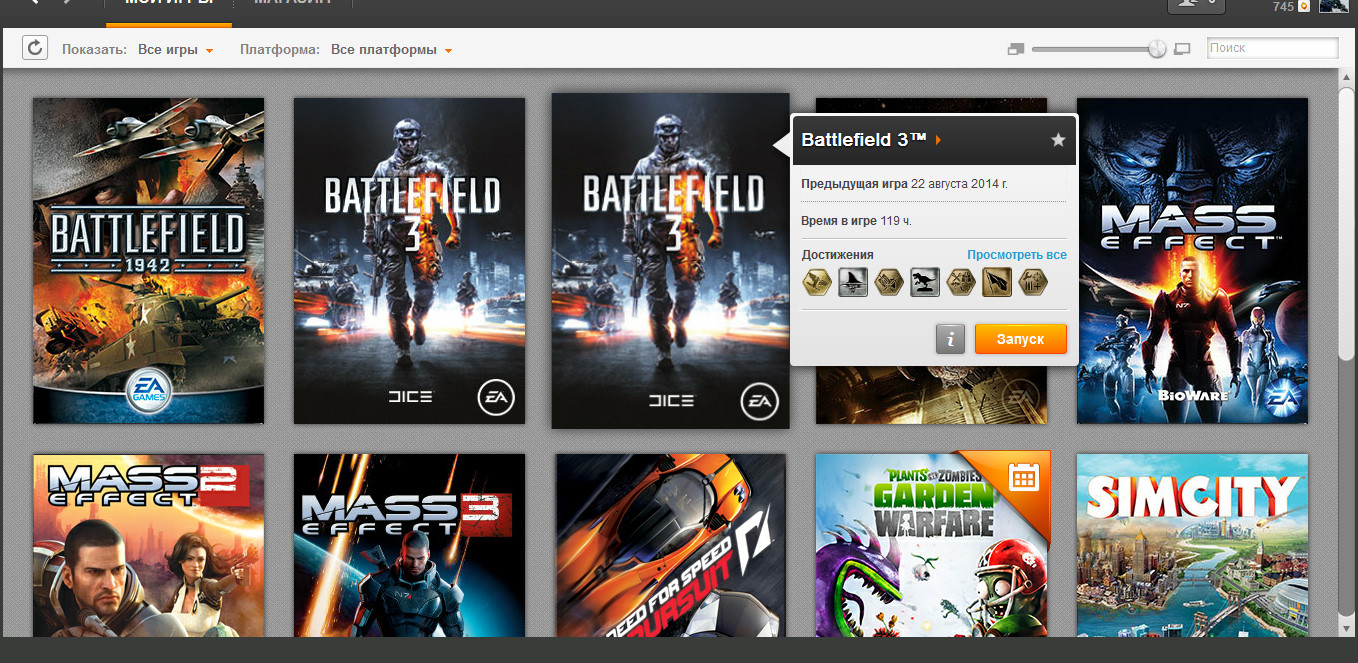Click the winged hexagon achievement badge
The image size is (1358, 663).
[817, 284]
